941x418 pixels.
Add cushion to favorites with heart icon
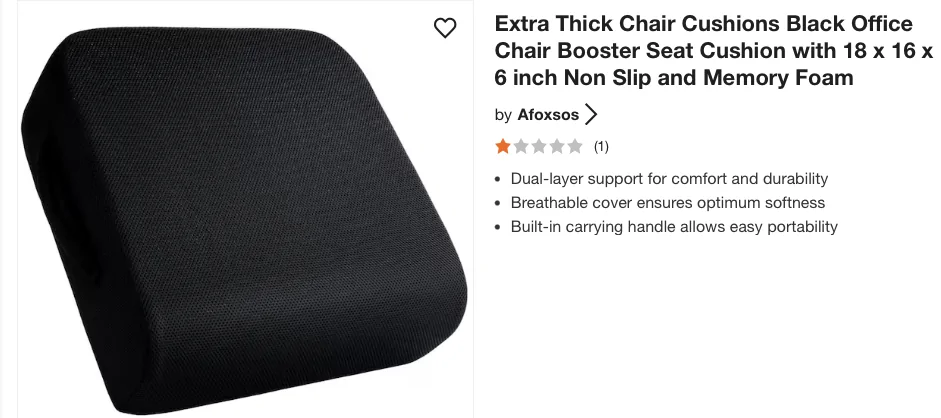tap(445, 28)
